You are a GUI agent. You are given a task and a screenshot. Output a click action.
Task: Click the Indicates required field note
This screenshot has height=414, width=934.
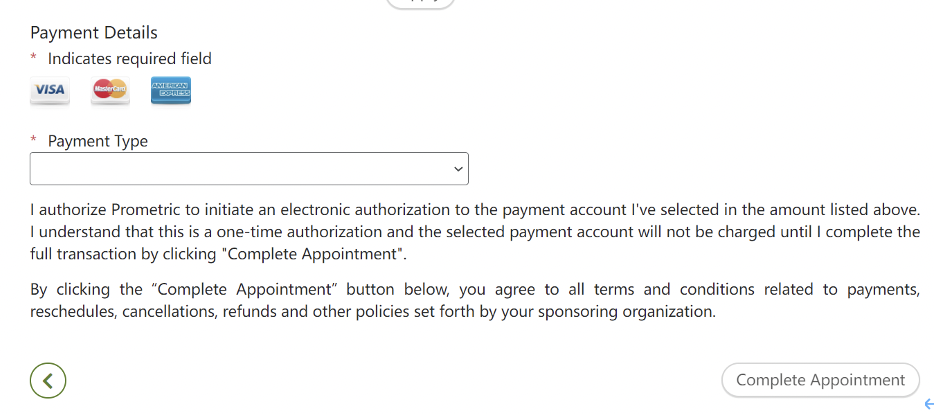[130, 59]
